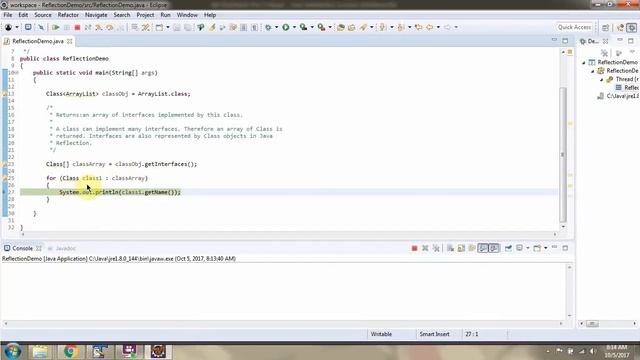
Task: Open the Coverage launch dropdown arrow
Action: [x=312, y=27]
